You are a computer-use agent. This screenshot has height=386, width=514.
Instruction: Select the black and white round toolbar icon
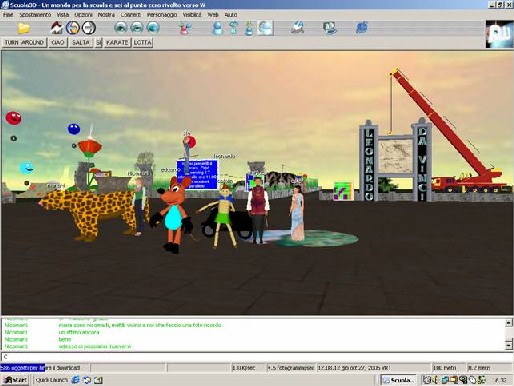tap(89, 28)
